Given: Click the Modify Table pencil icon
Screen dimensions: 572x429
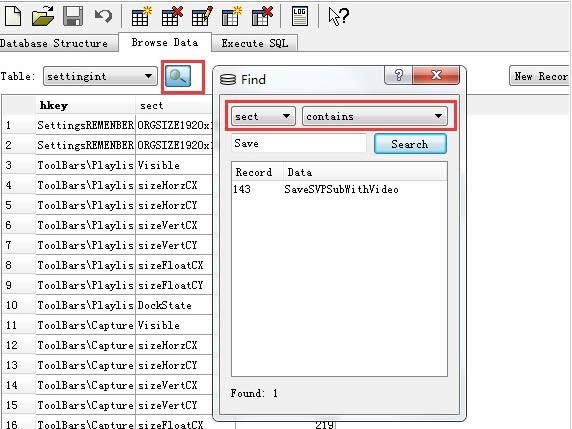Looking at the screenshot, I should (202, 16).
